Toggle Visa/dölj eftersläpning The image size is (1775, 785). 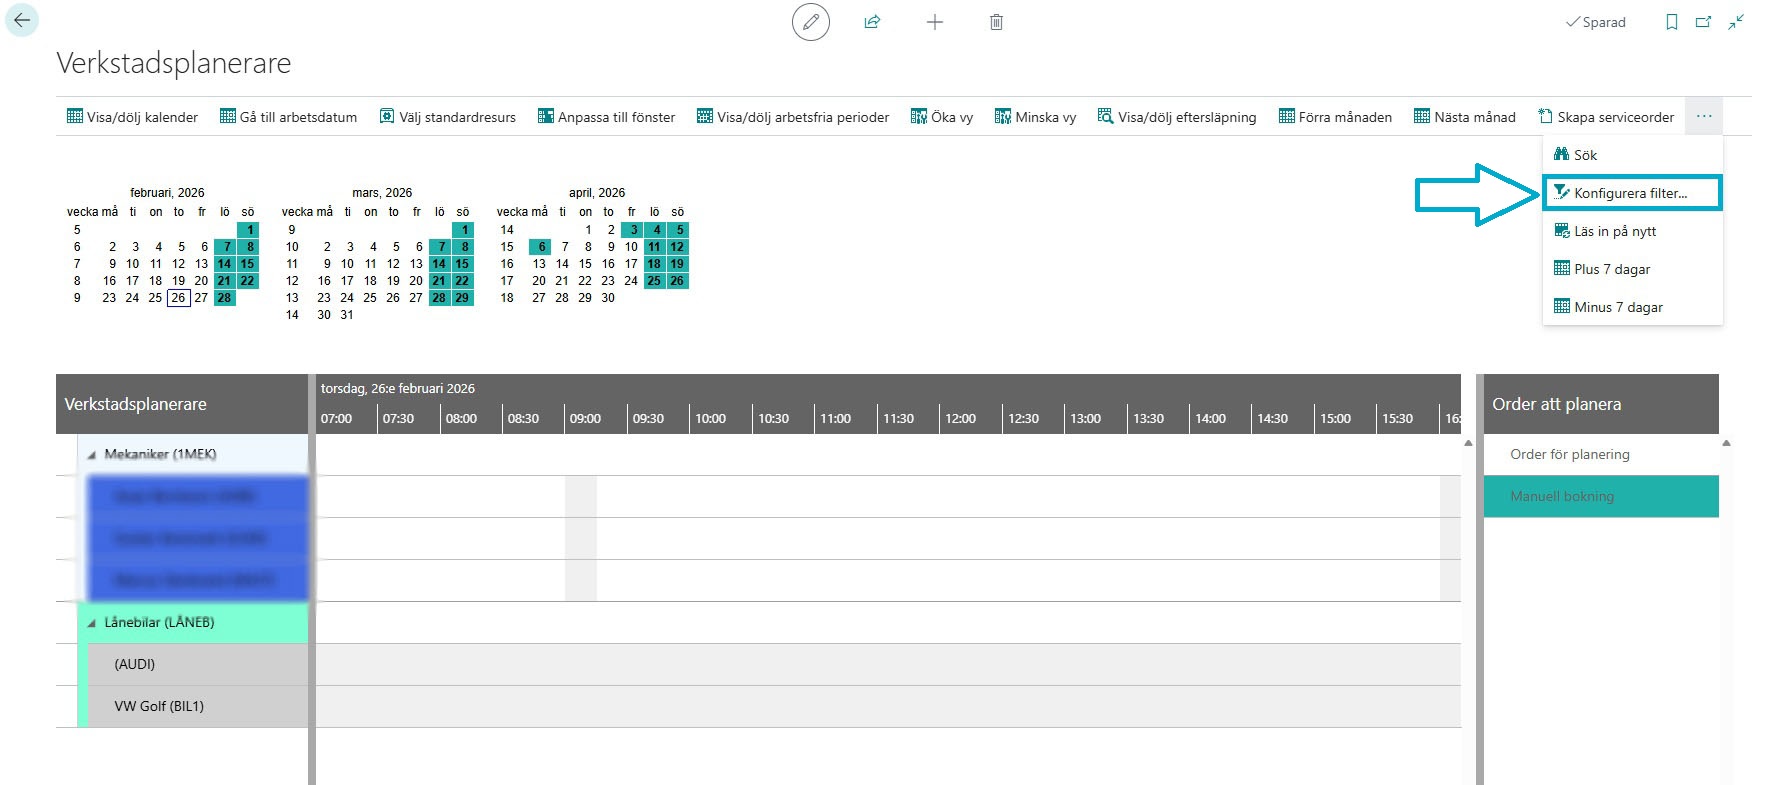(x=1176, y=117)
